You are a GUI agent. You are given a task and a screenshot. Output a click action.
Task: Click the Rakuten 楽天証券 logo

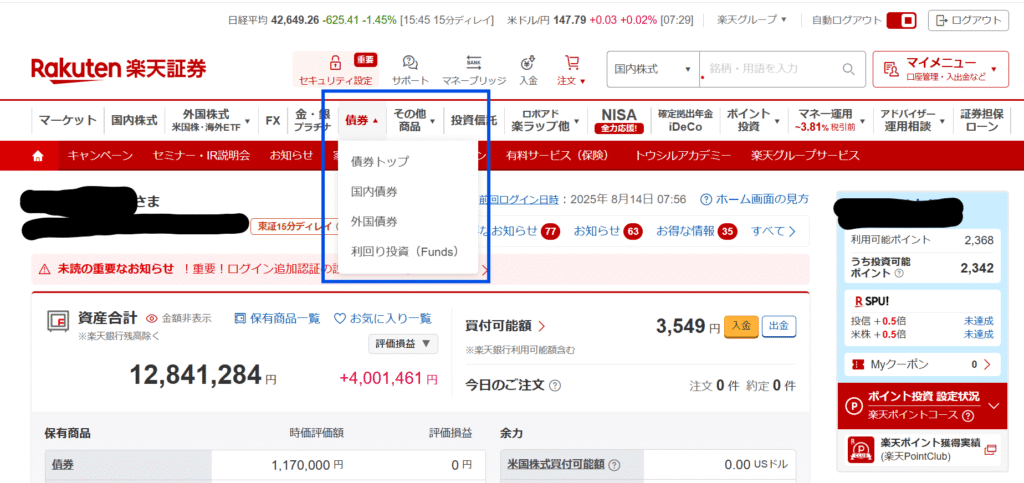click(x=118, y=68)
